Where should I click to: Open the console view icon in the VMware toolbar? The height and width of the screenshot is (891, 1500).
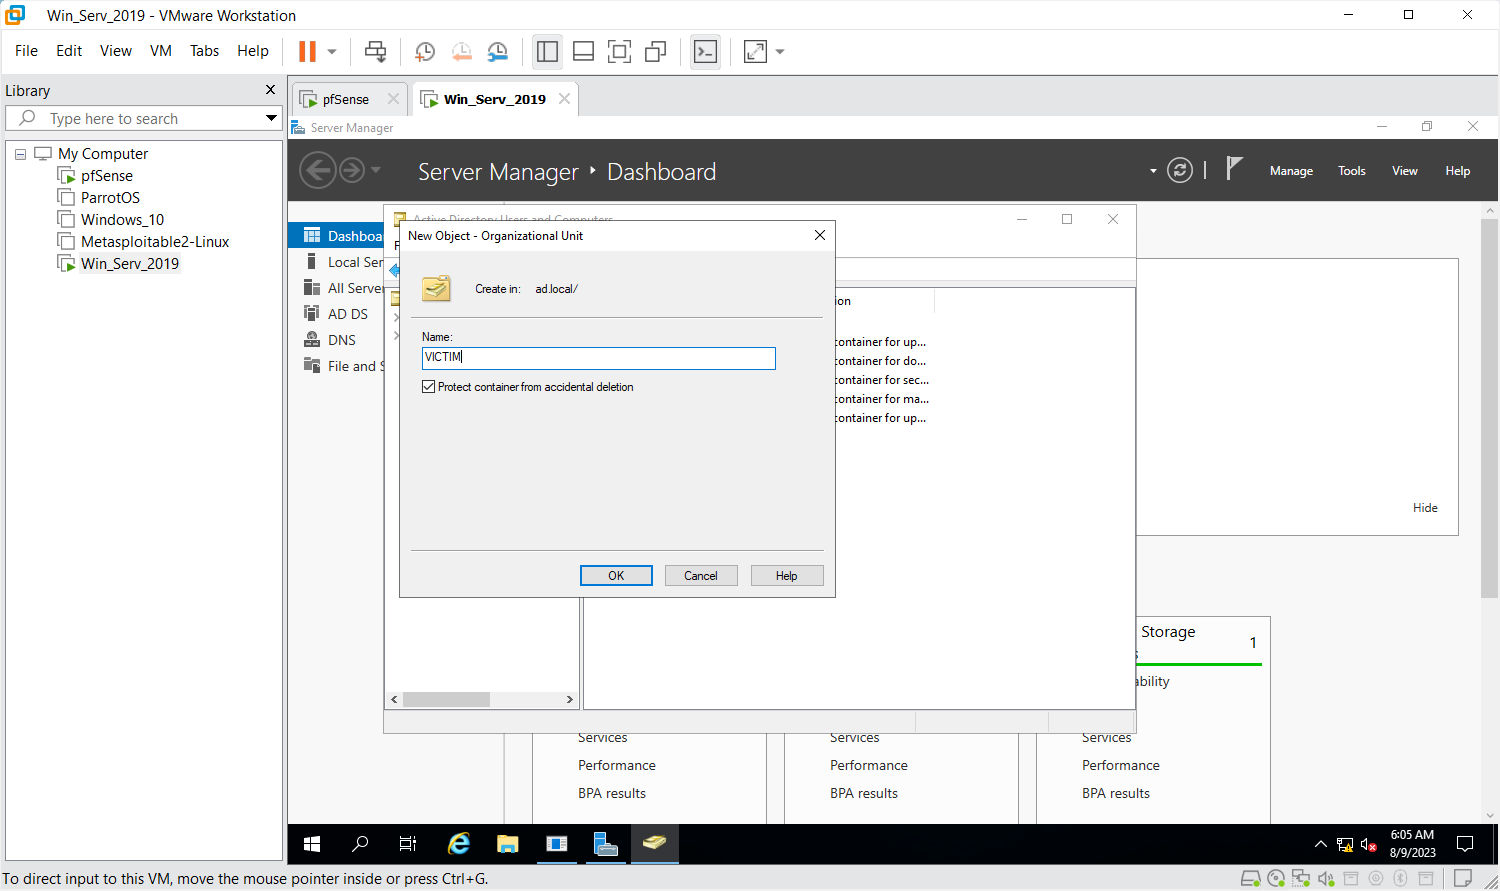click(x=705, y=52)
